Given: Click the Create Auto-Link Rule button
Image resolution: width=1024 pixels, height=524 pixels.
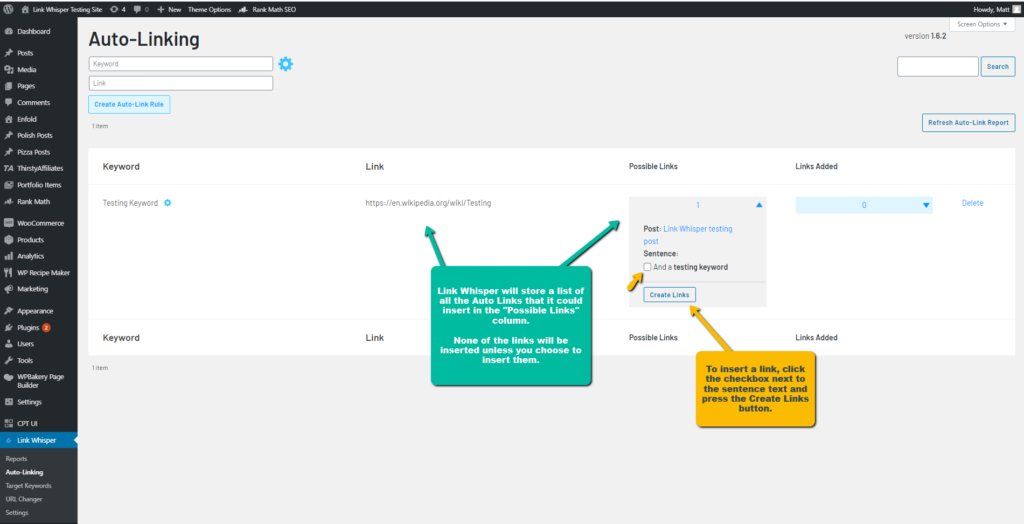Looking at the screenshot, I should 129,104.
